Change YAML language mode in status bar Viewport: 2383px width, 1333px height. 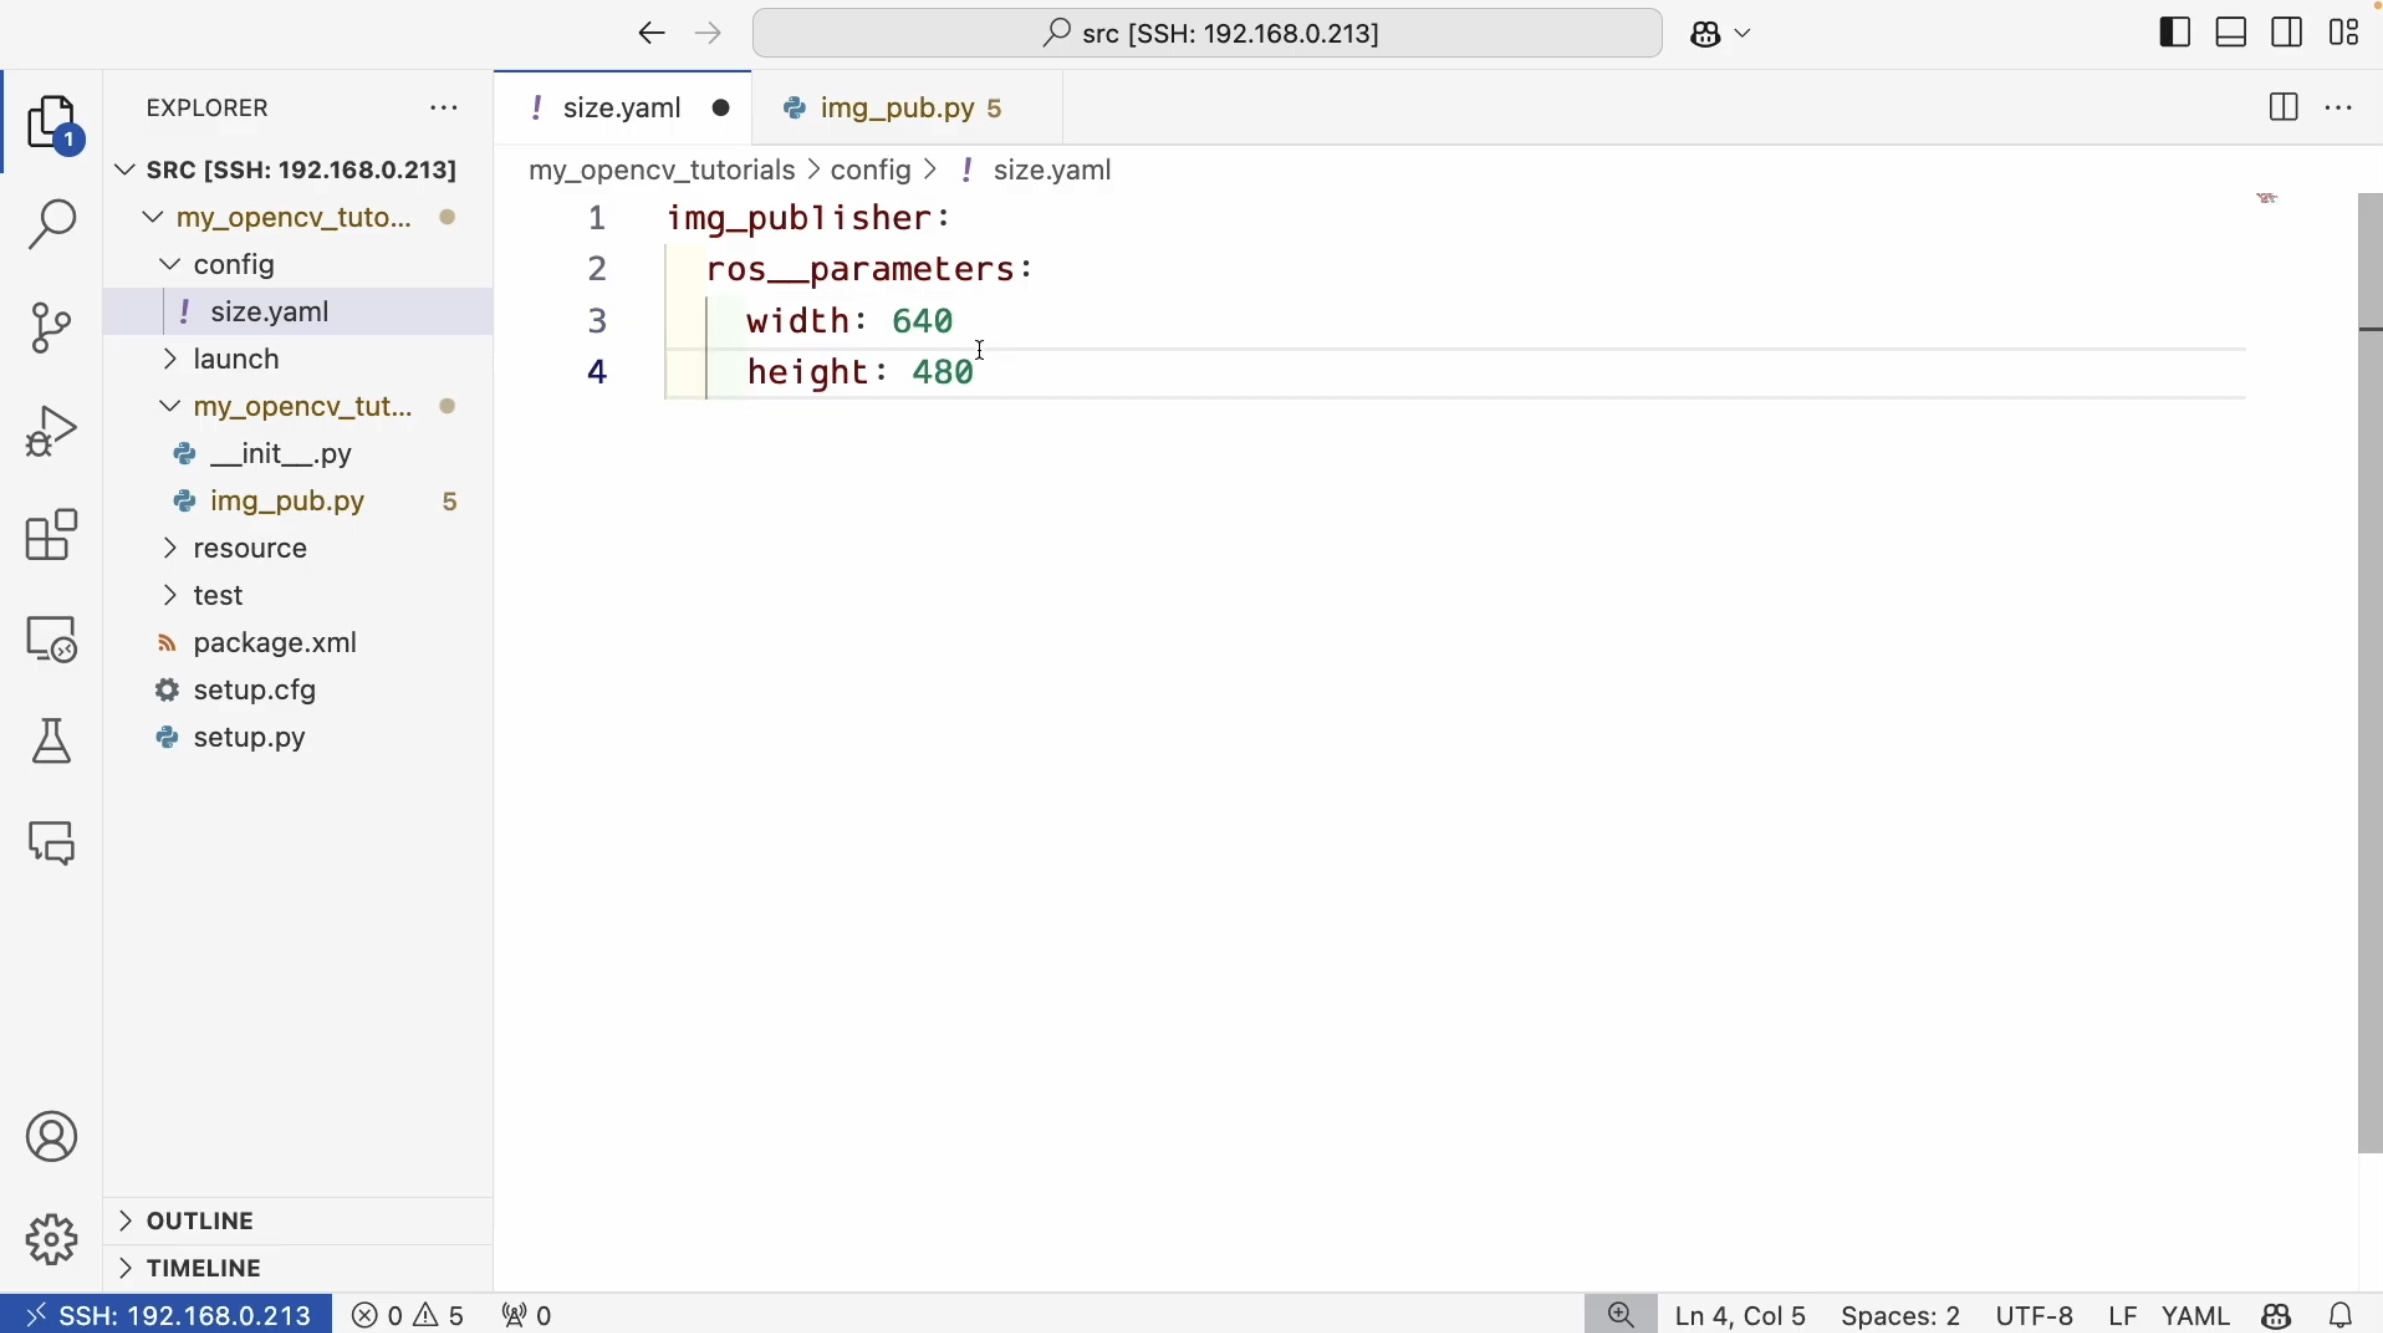pos(2195,1315)
